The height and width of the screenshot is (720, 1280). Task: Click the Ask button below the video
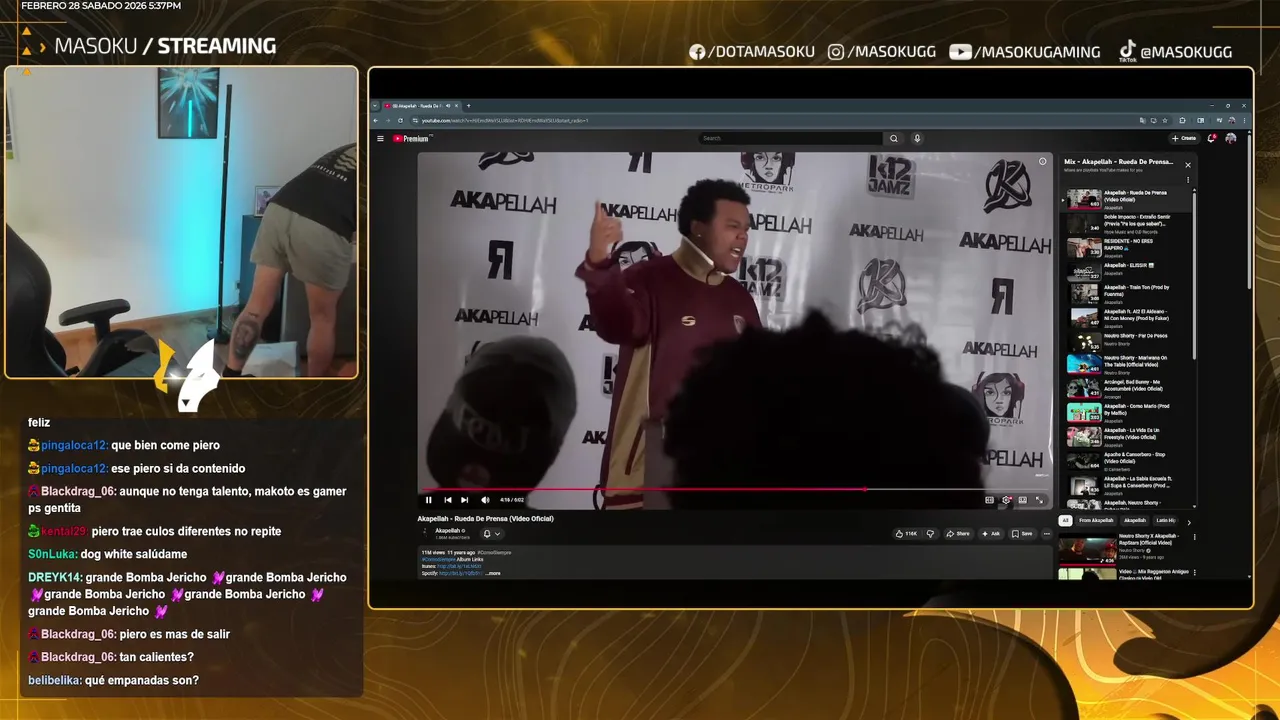pos(991,534)
